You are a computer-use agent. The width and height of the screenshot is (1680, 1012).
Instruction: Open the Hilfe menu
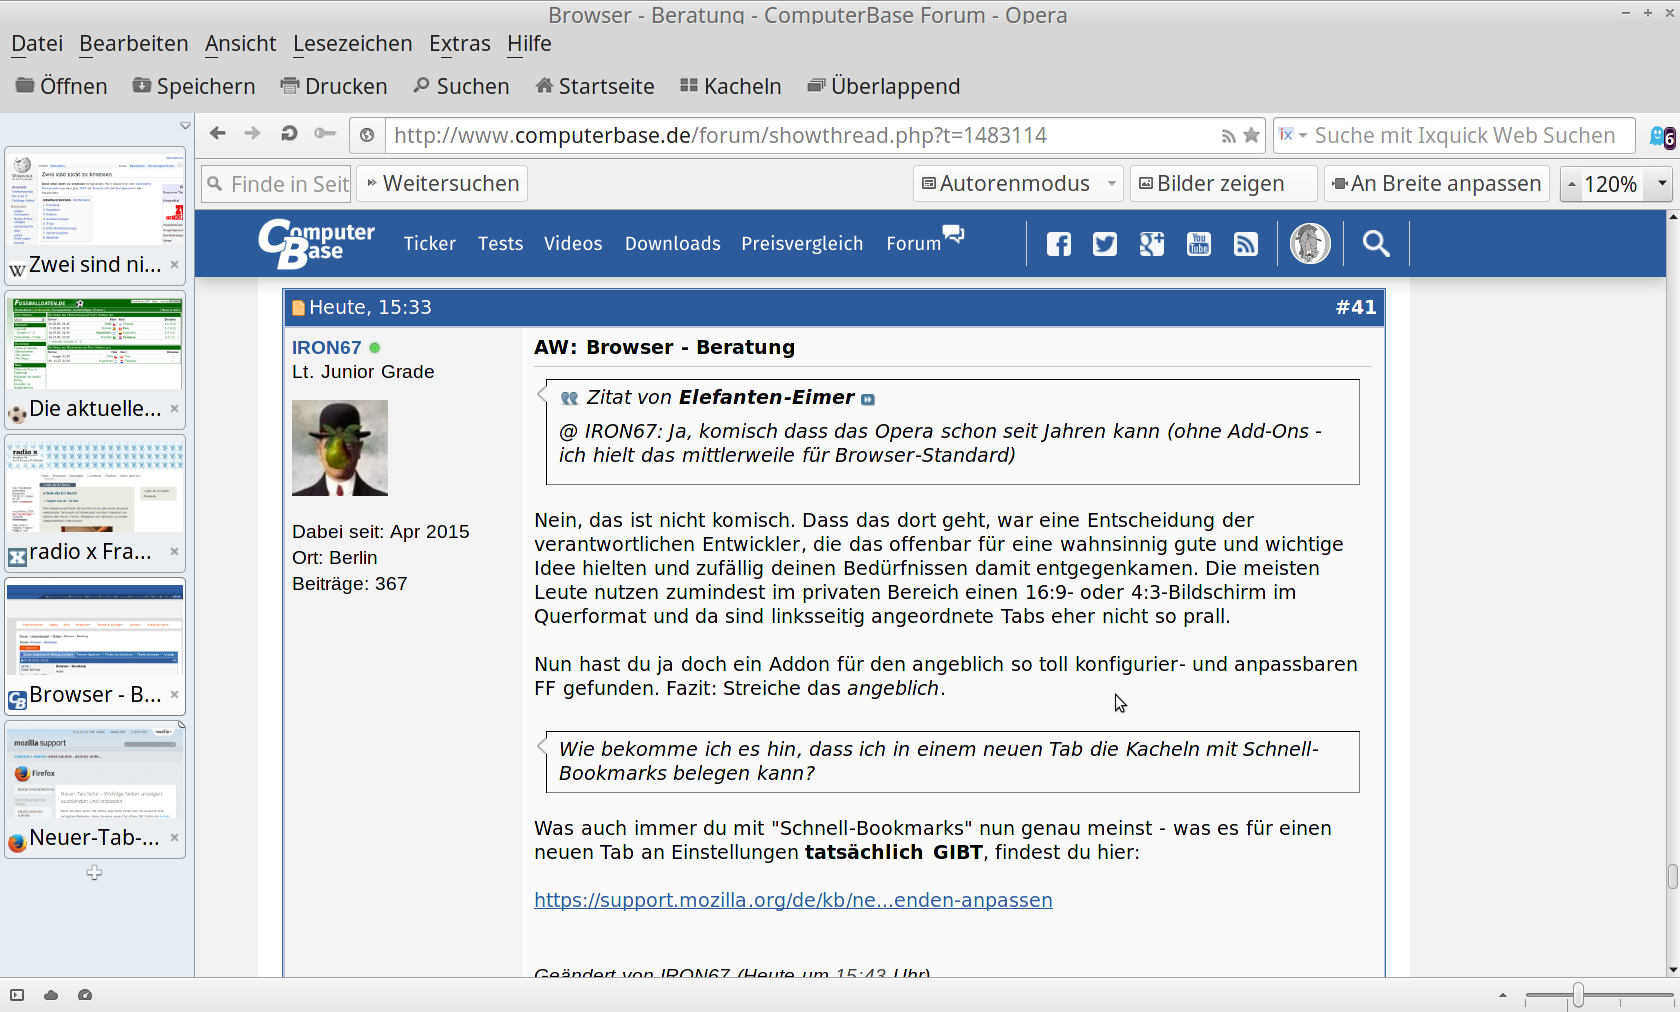(x=529, y=44)
